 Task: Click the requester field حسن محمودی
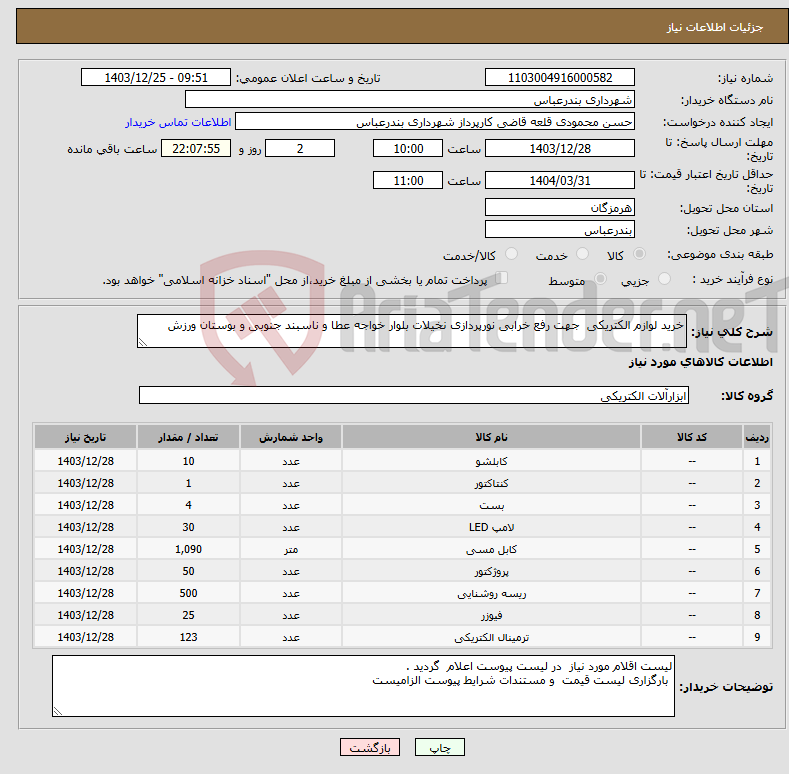(x=435, y=122)
